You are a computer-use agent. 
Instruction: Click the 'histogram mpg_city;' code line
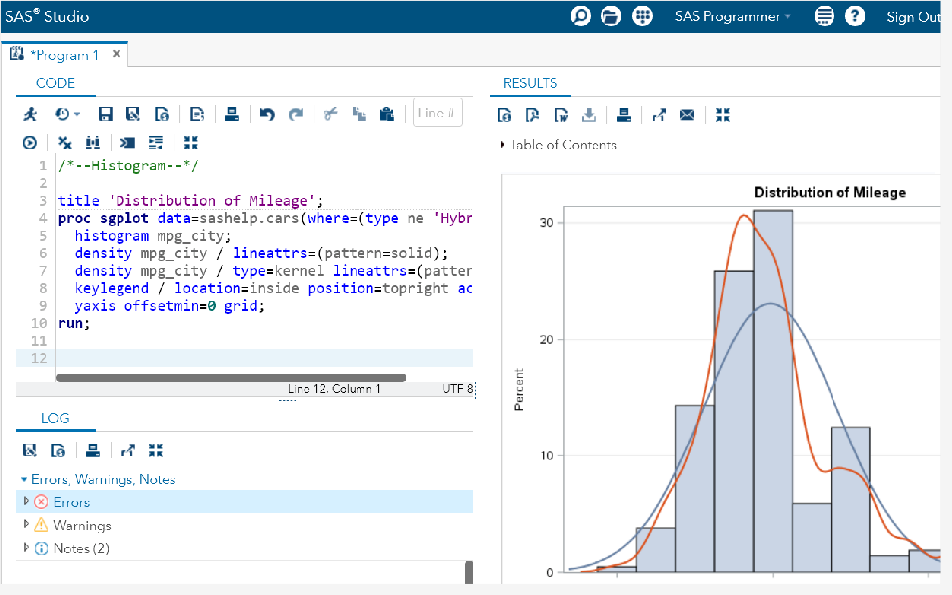click(152, 236)
